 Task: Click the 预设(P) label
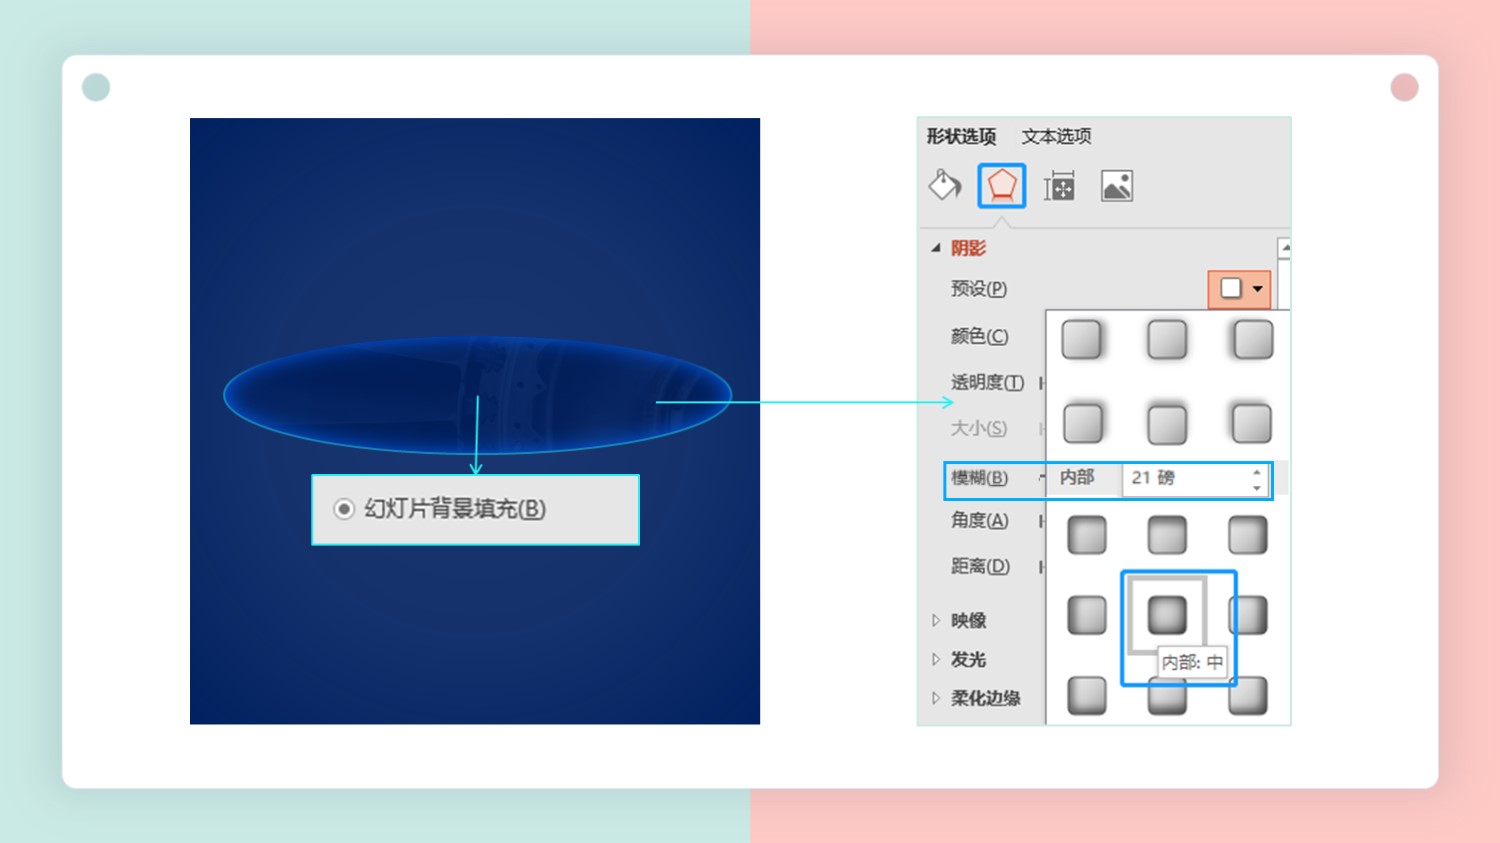click(979, 289)
